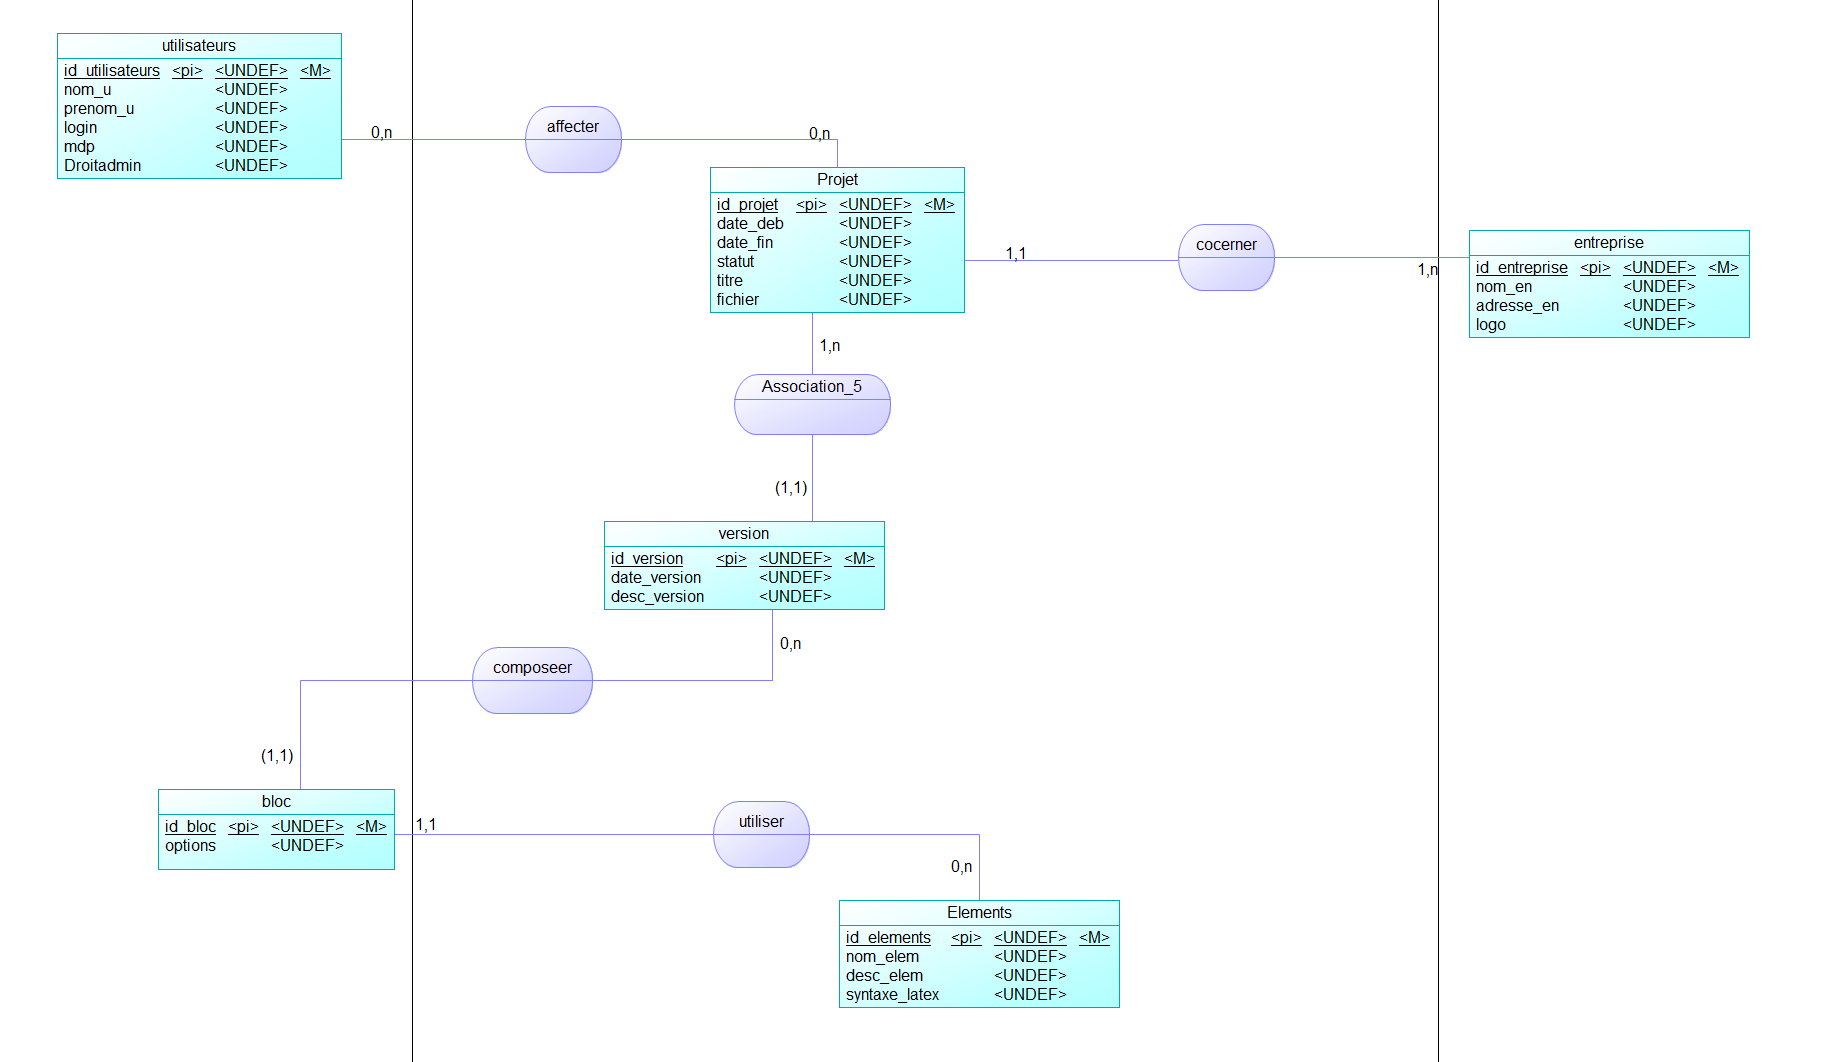Select the desc_version attribute
This screenshot has height=1062, width=1822.
click(x=658, y=597)
